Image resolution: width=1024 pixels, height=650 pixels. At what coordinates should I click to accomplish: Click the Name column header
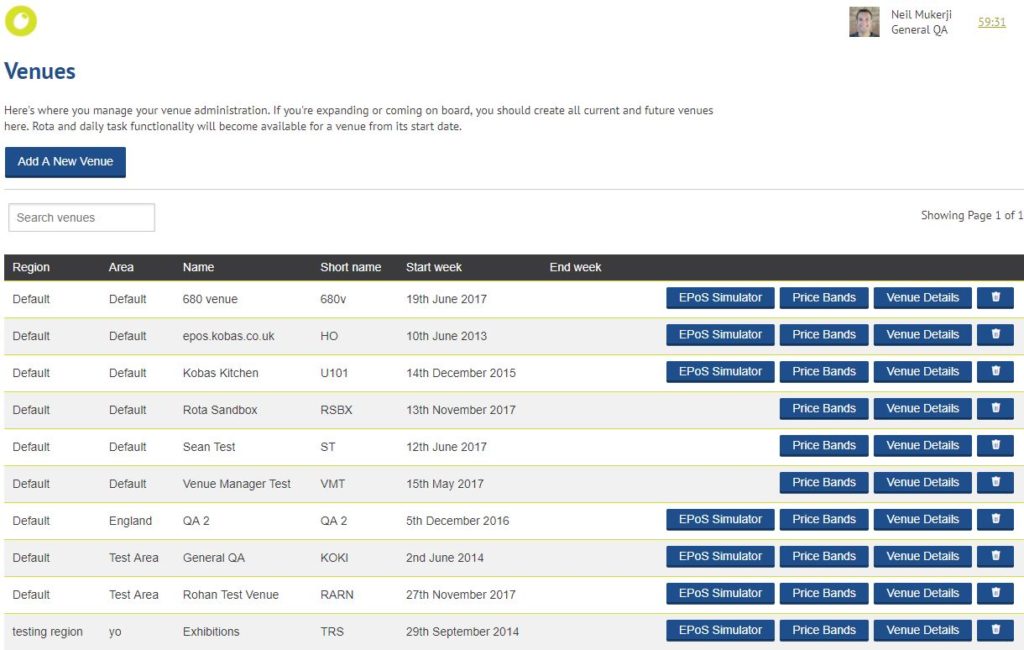(x=198, y=267)
